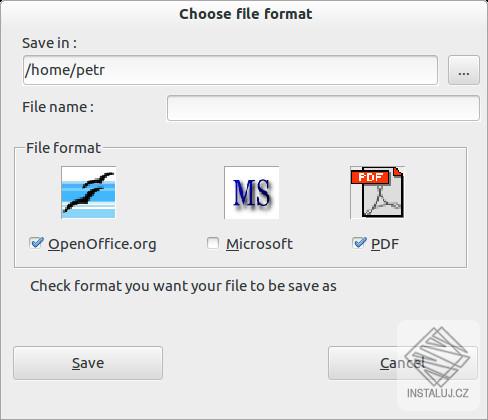The width and height of the screenshot is (488, 420).
Task: Click the Save button
Action: pyautogui.click(x=88, y=363)
